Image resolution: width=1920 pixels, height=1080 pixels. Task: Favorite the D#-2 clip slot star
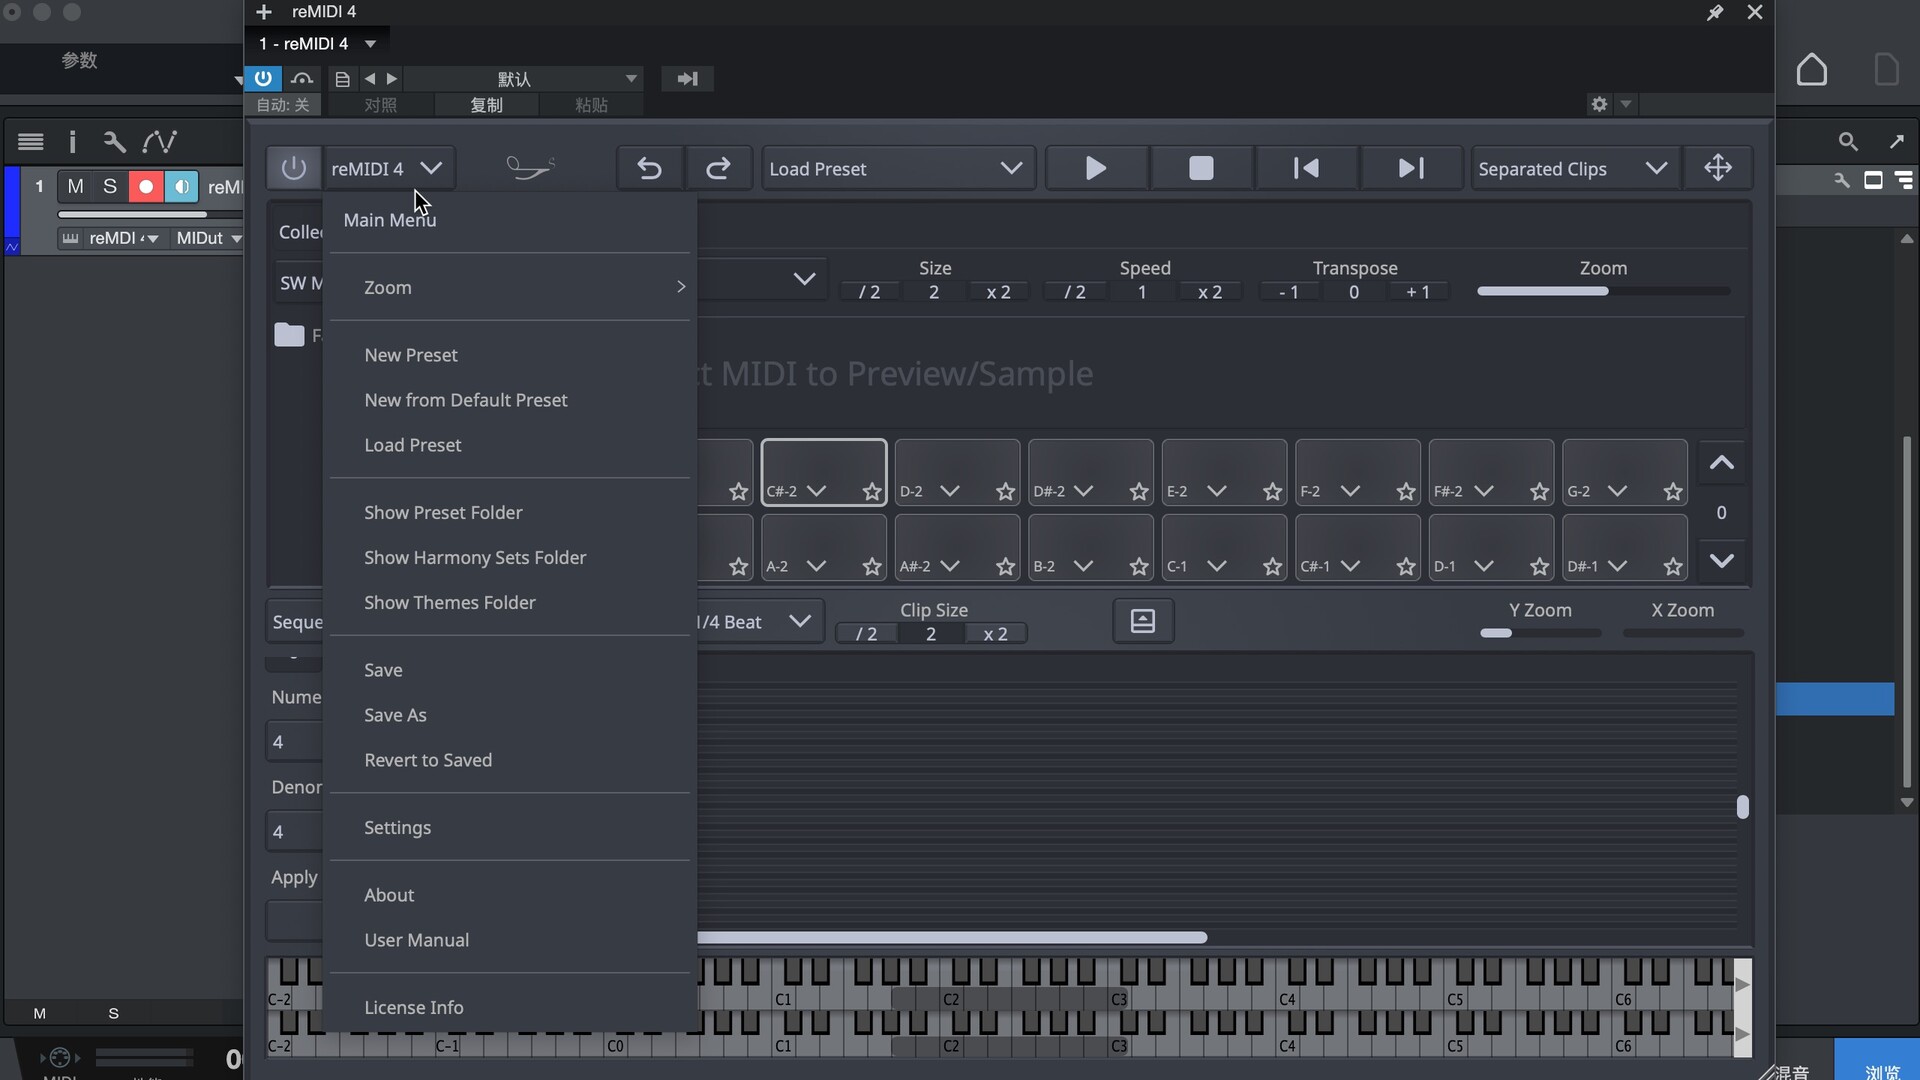(1139, 491)
